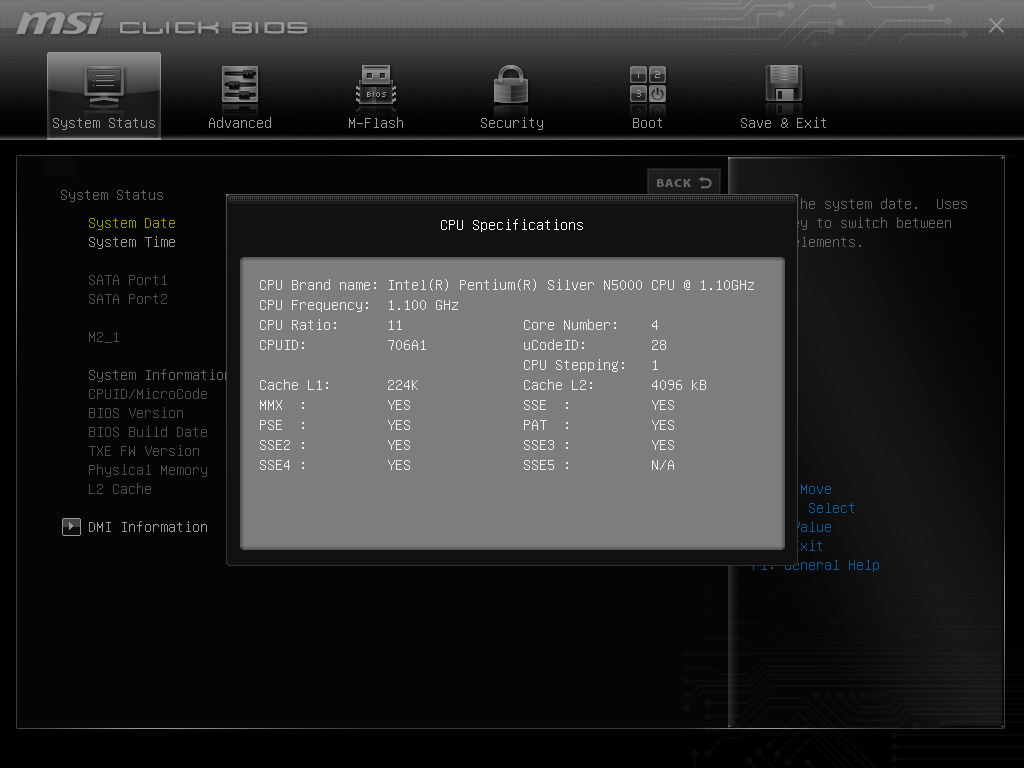Click the Select key hint text
Viewport: 1024px width, 768px height.
pos(831,508)
